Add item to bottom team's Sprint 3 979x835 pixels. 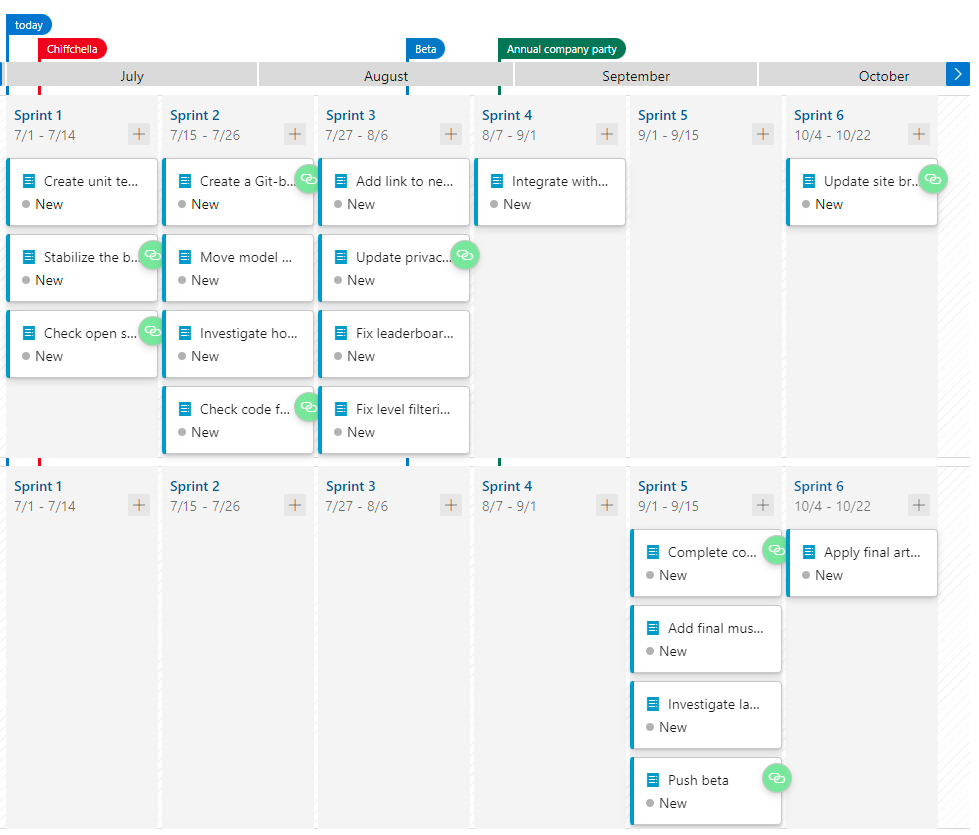click(451, 505)
